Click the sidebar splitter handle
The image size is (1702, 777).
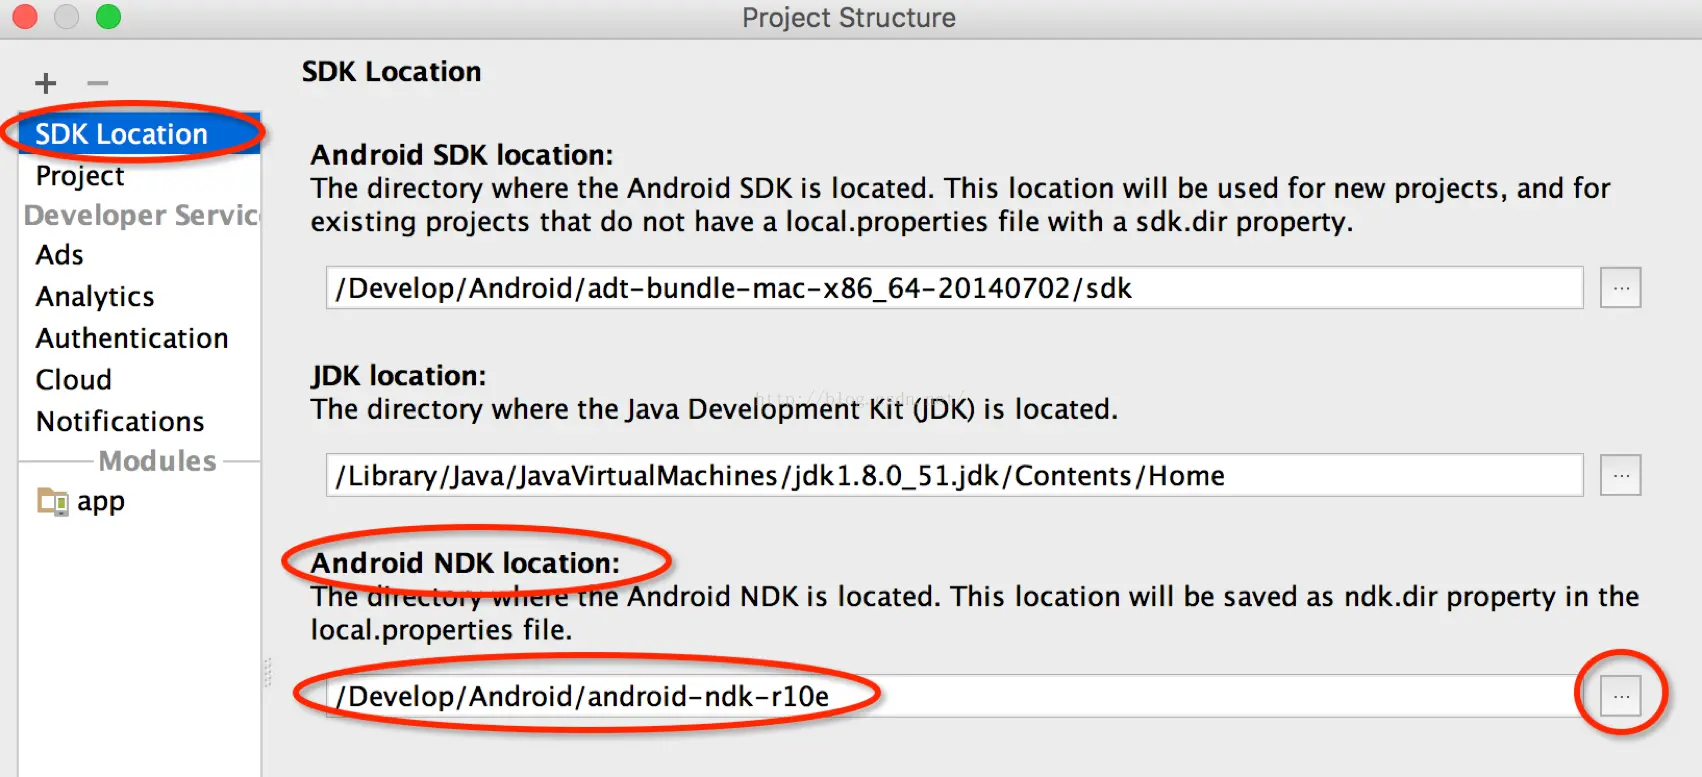(268, 672)
